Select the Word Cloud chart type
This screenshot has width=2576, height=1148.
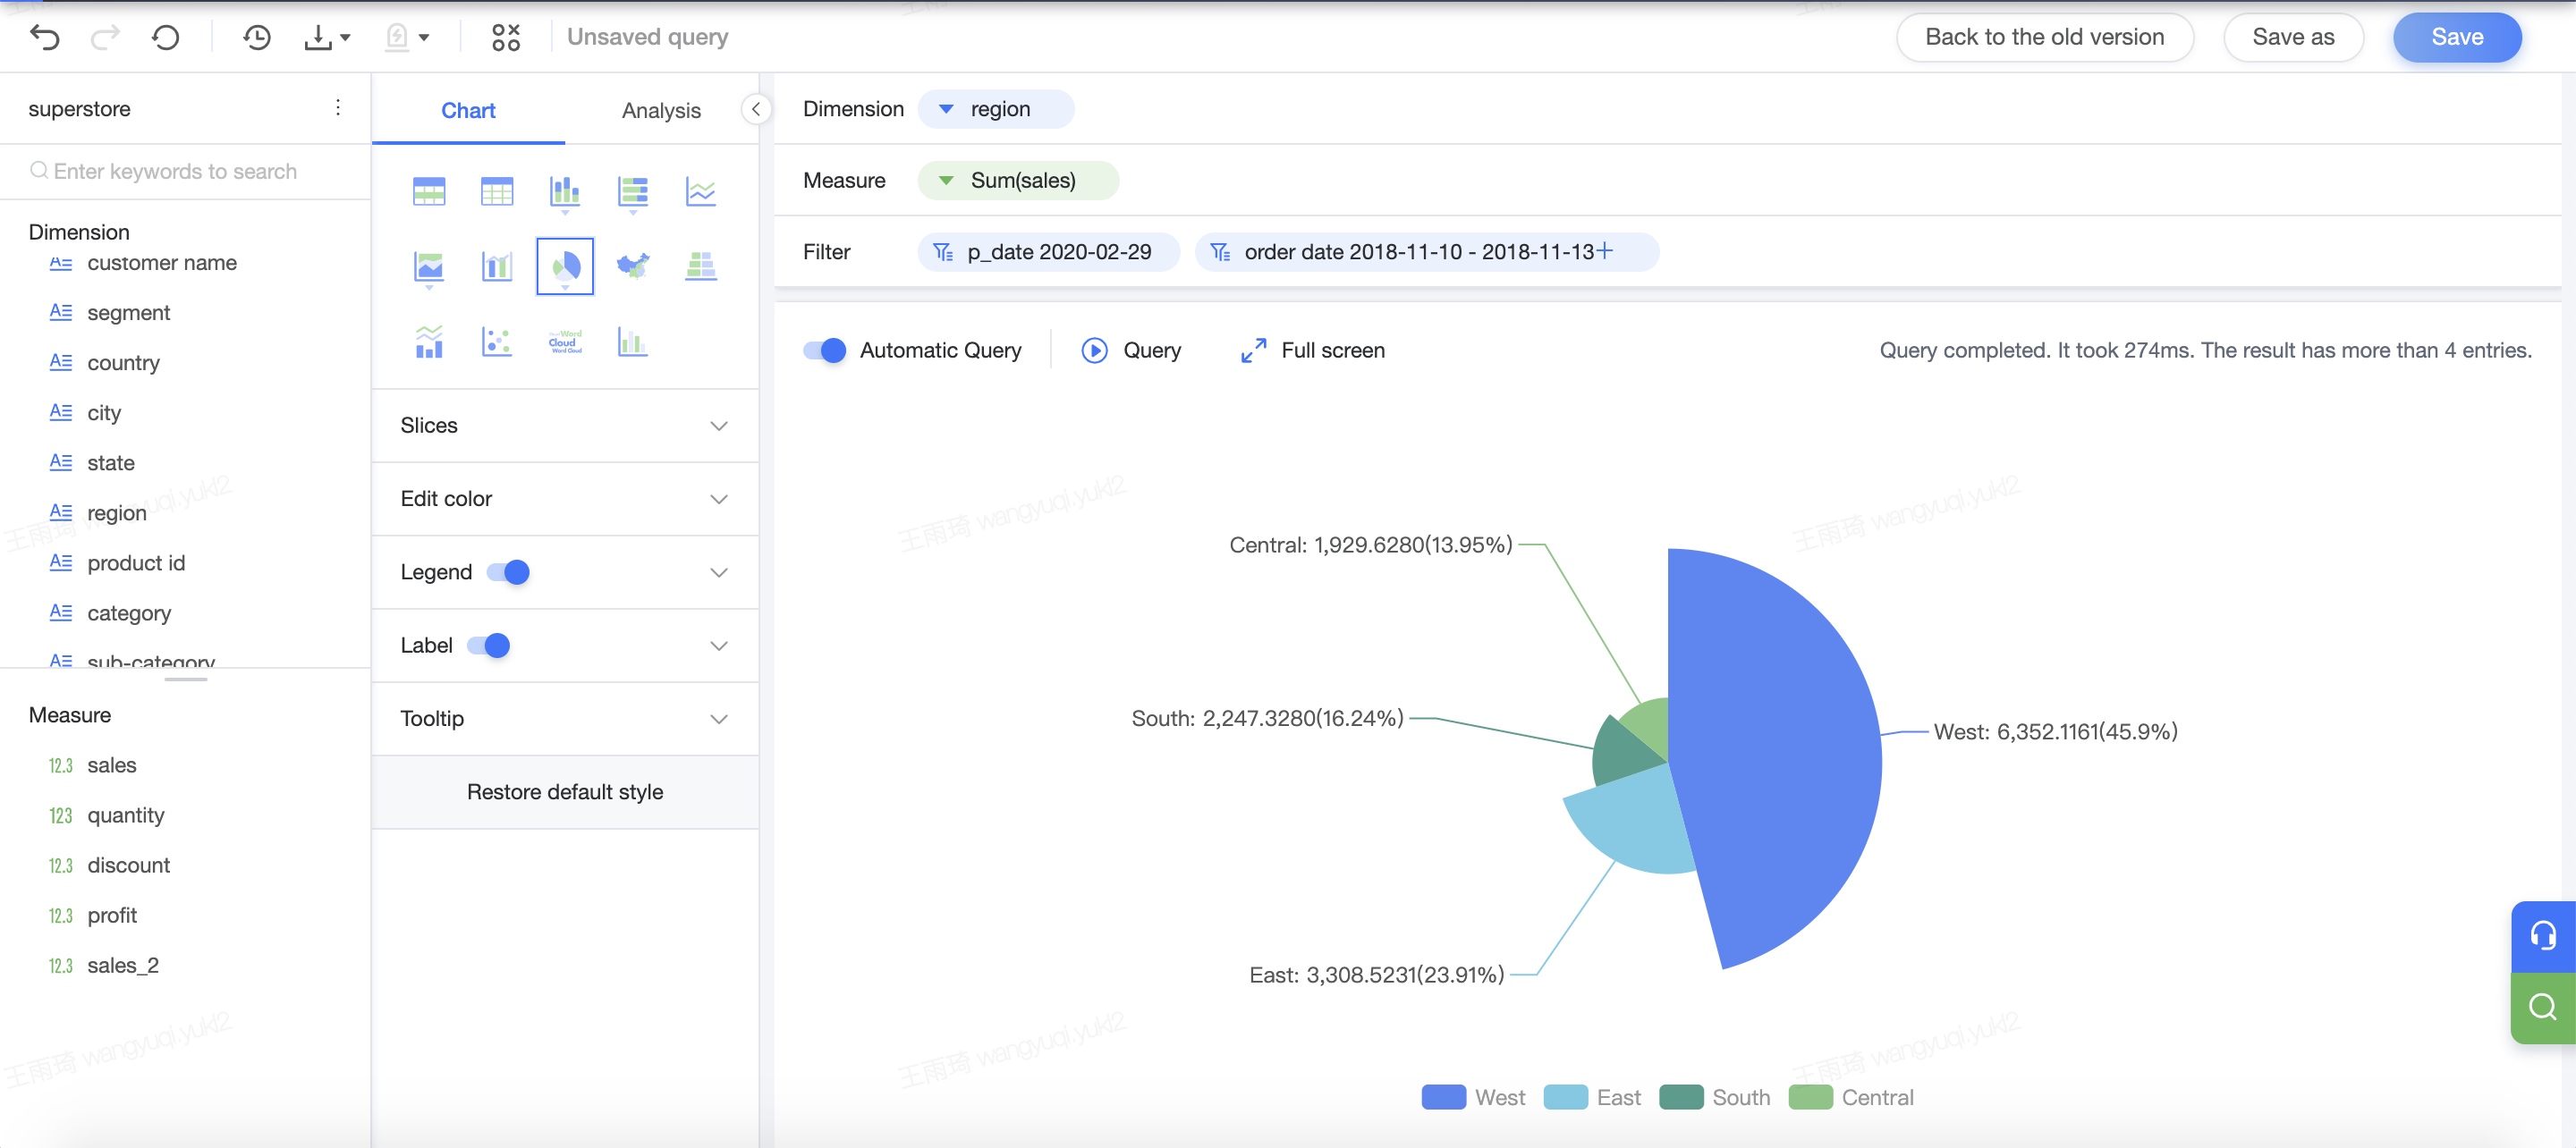[565, 342]
